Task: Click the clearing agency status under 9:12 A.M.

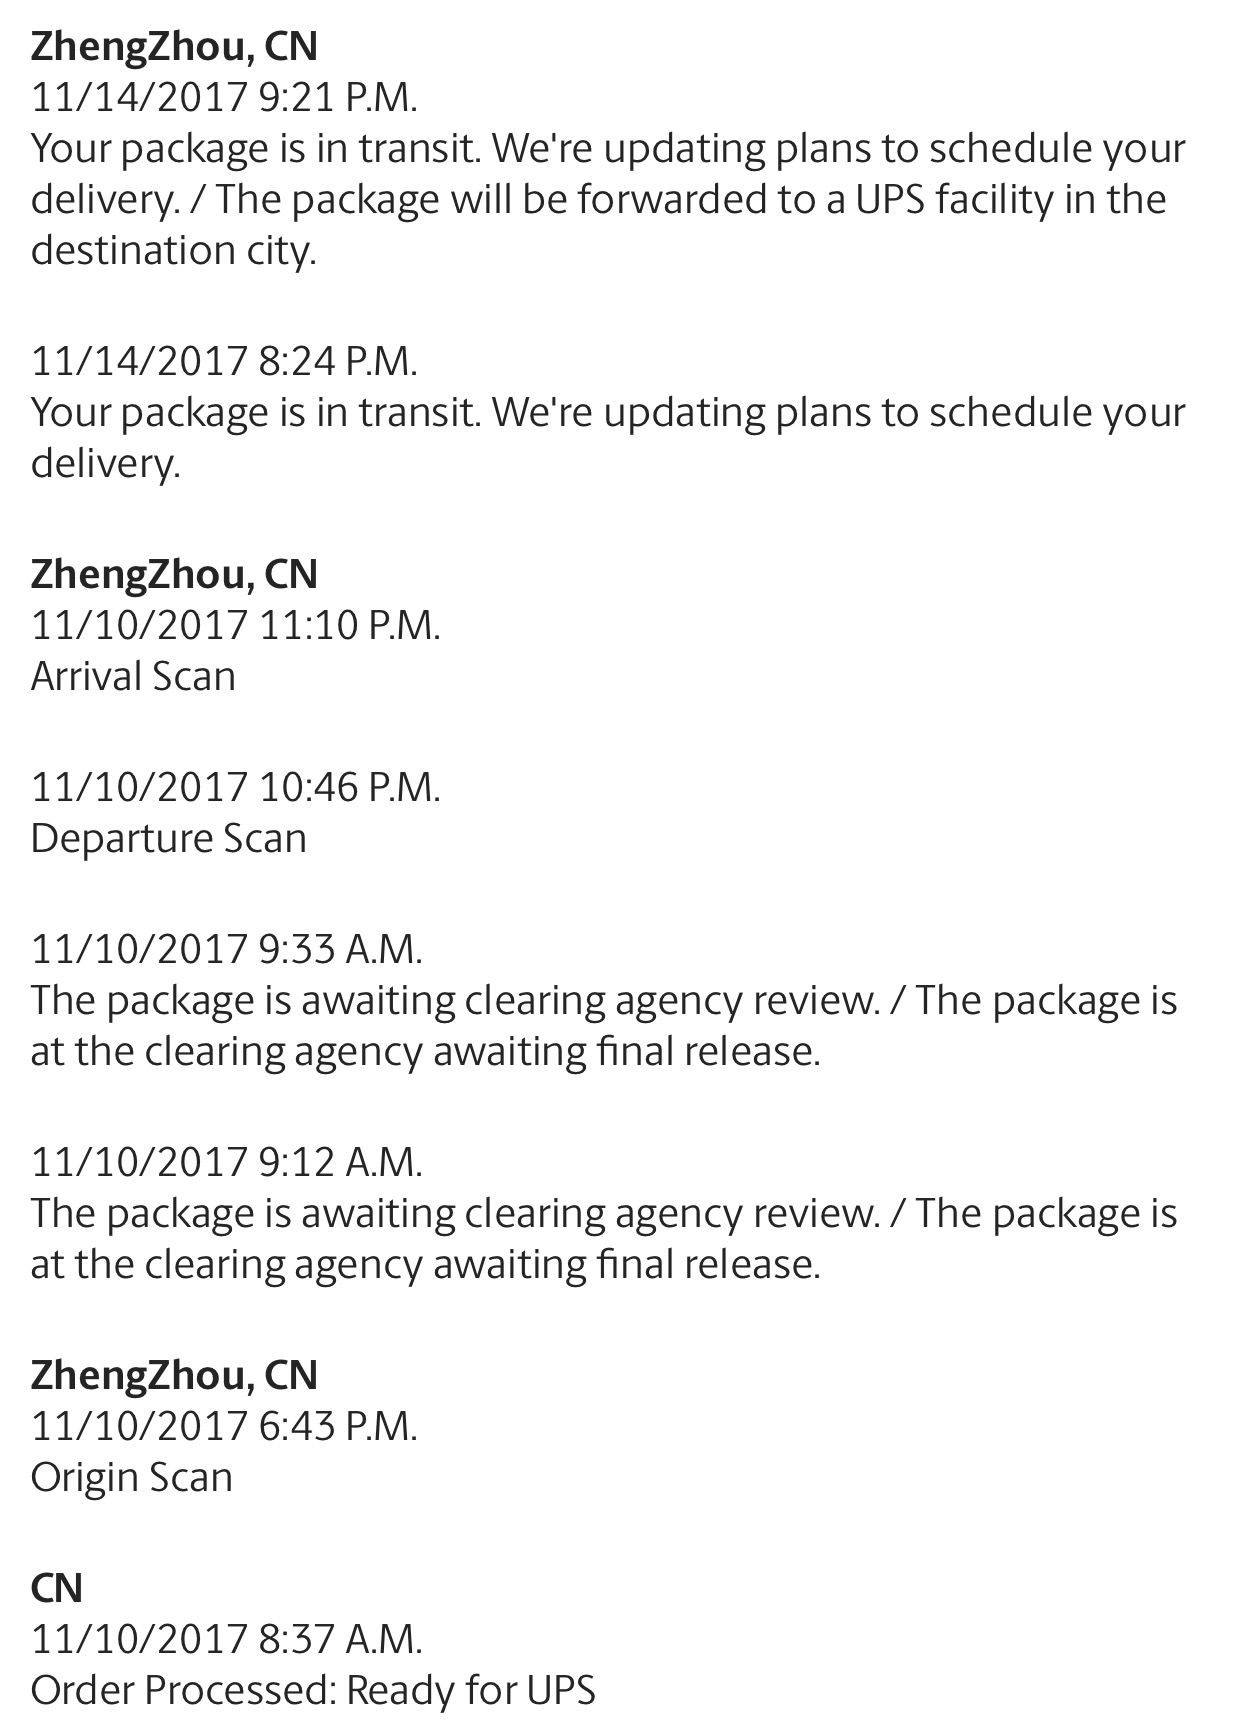Action: [x=603, y=1238]
